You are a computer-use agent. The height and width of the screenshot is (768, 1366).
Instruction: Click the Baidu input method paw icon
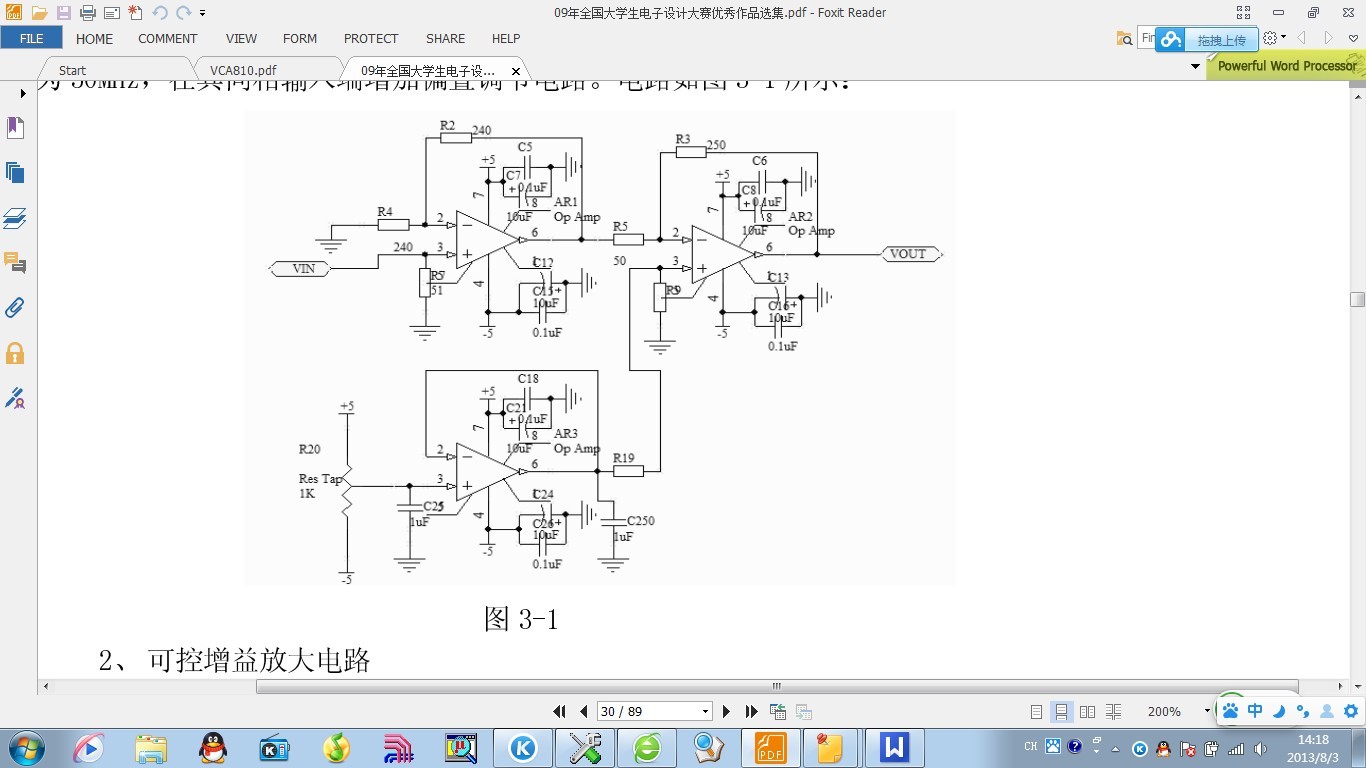tap(1230, 711)
